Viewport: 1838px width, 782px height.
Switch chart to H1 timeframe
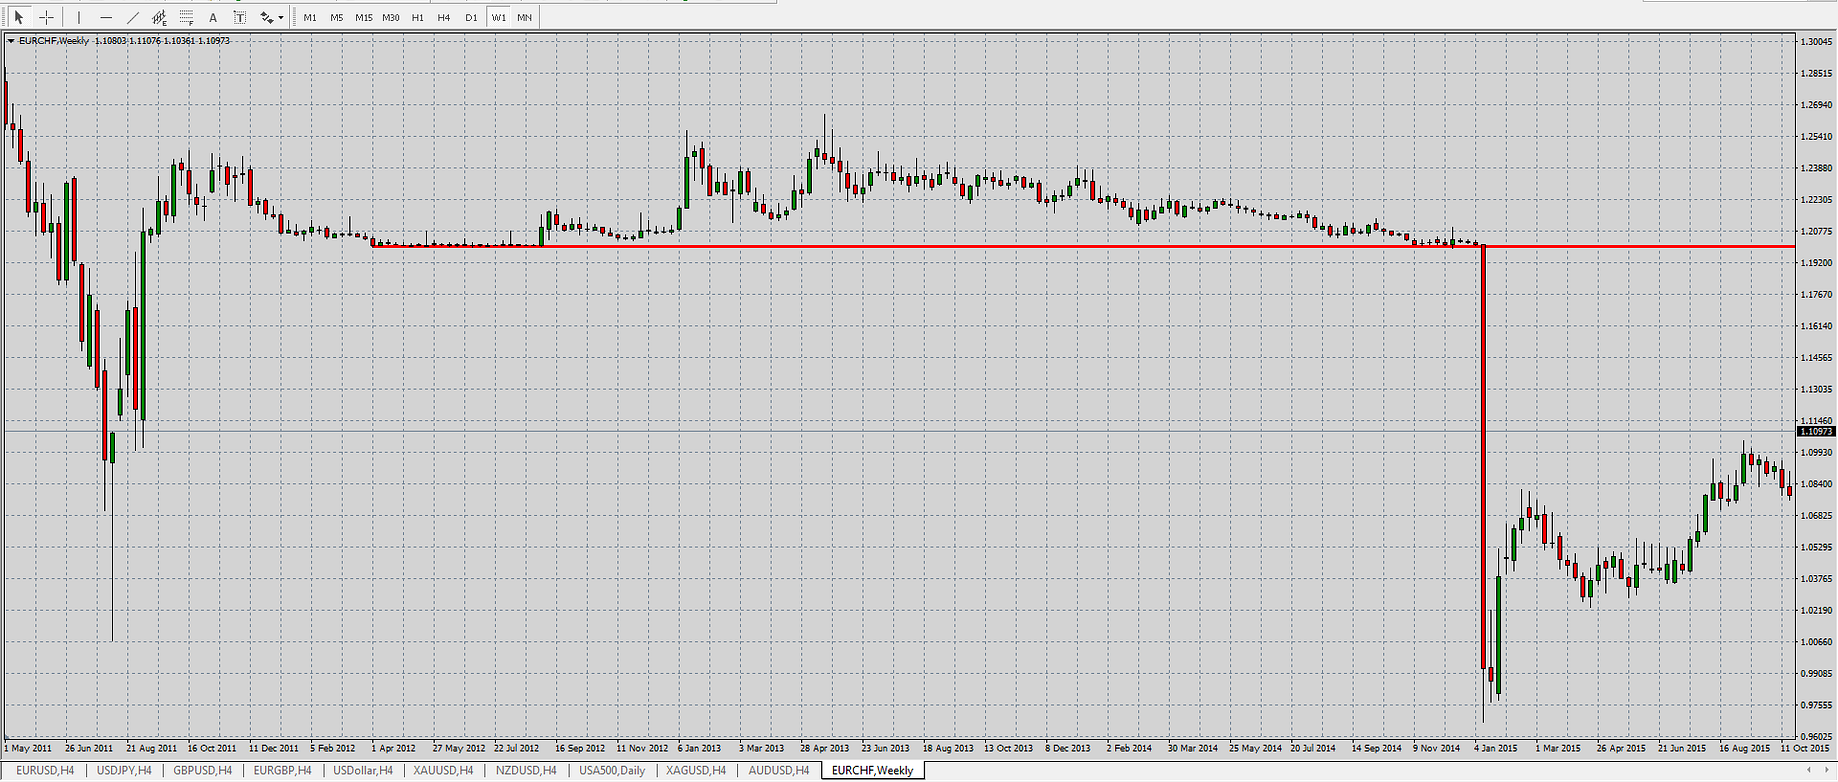[418, 17]
